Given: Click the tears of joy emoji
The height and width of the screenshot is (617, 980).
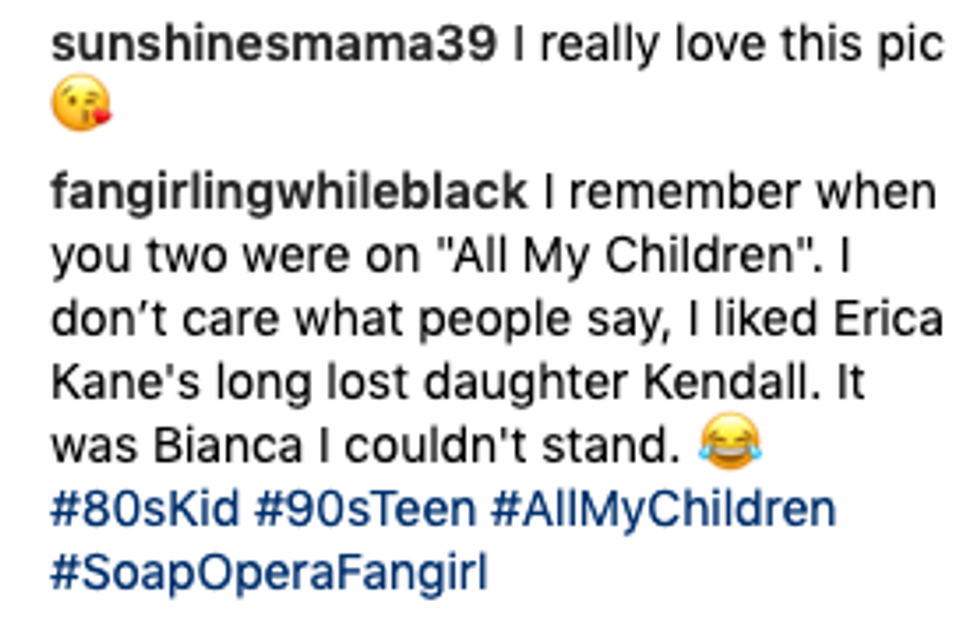Looking at the screenshot, I should tap(730, 444).
